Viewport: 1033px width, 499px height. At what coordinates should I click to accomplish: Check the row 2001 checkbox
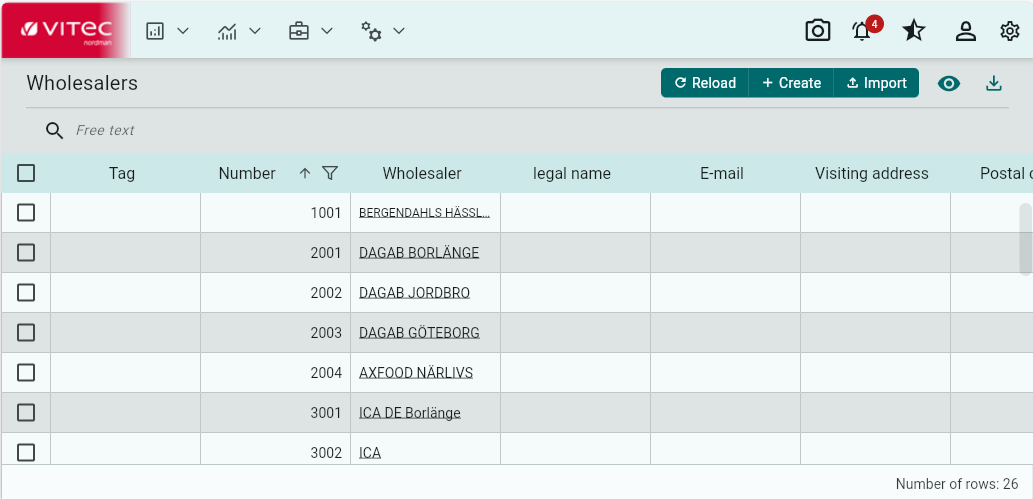tap(26, 252)
